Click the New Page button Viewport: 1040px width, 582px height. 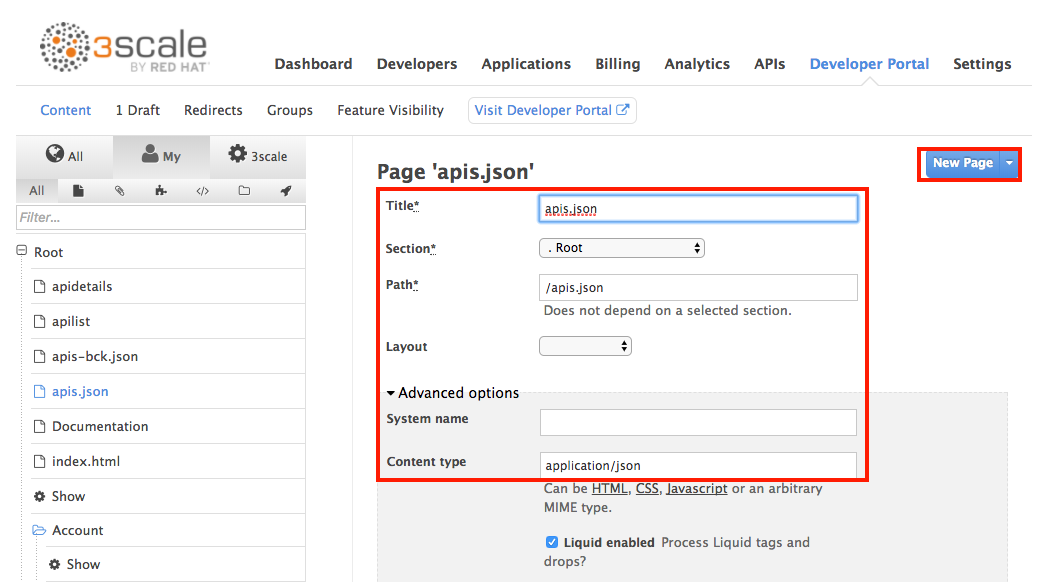[x=962, y=163]
